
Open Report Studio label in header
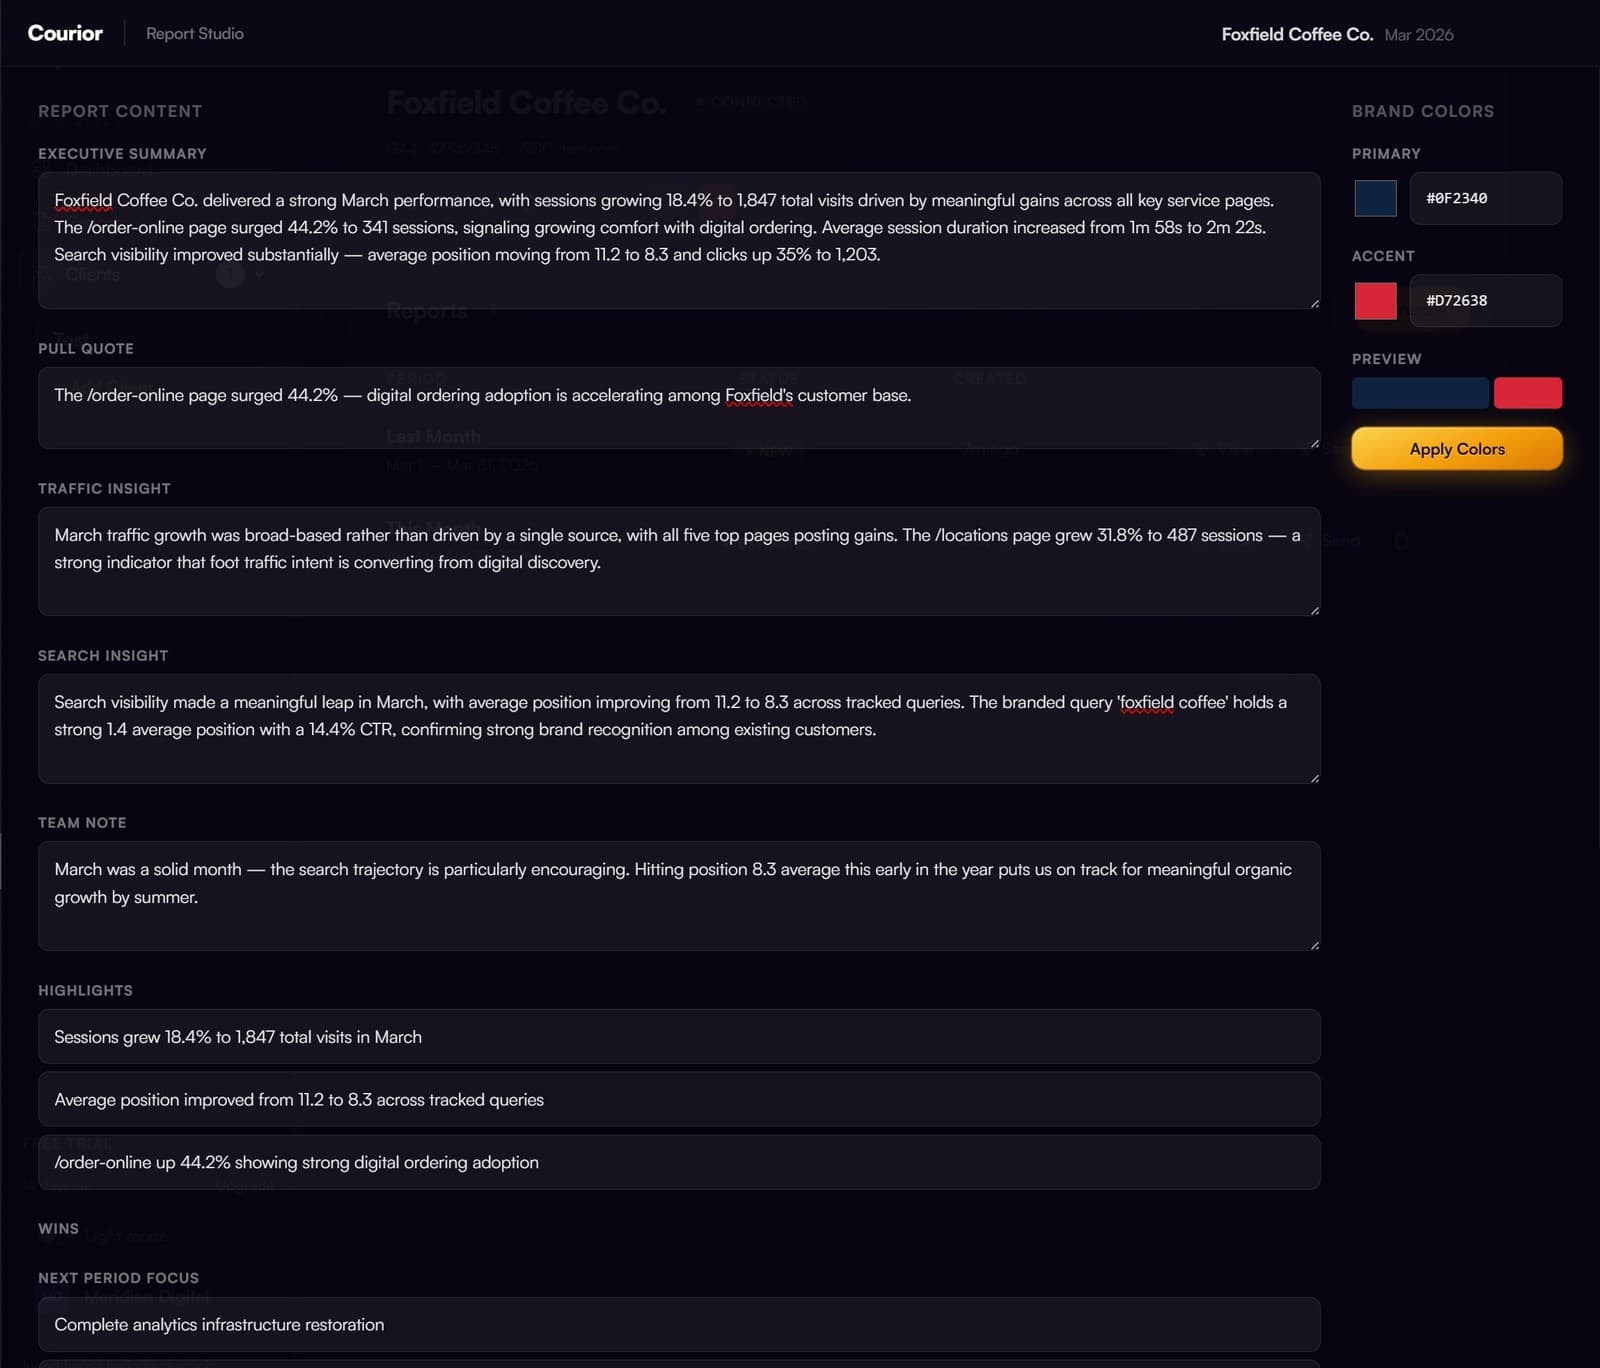(195, 34)
